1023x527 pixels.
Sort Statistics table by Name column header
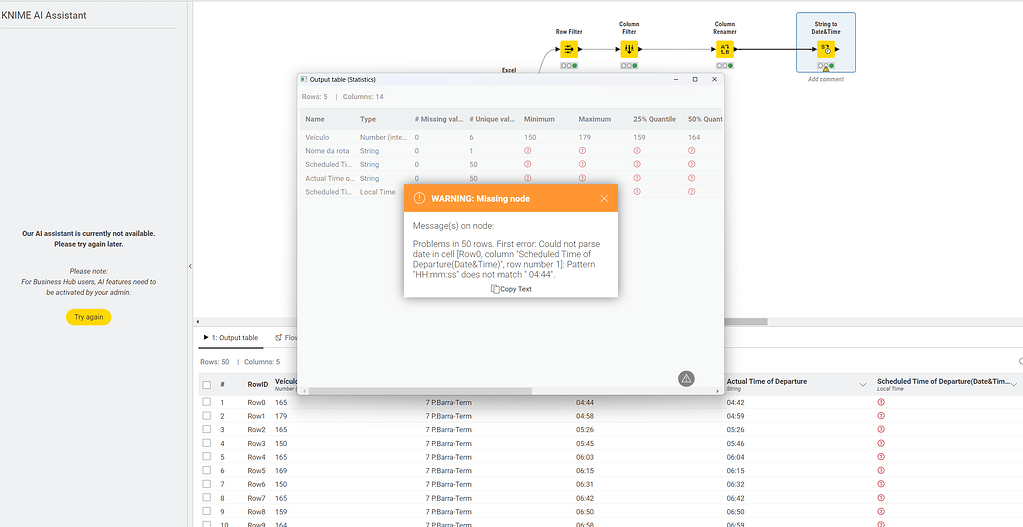[x=314, y=119]
